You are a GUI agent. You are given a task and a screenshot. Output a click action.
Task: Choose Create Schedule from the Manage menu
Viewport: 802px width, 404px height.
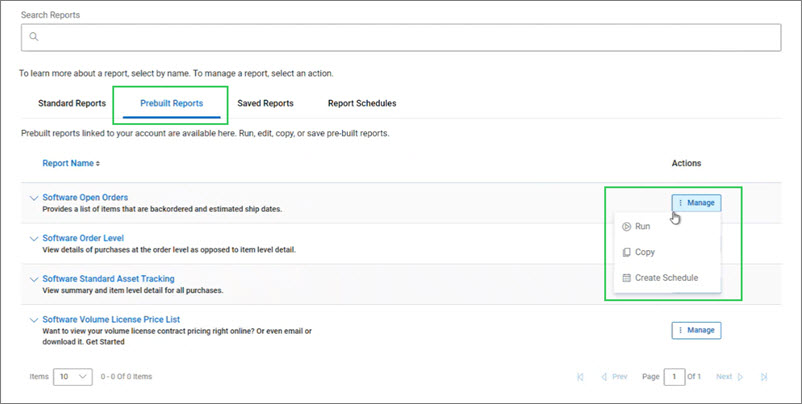[x=667, y=278]
